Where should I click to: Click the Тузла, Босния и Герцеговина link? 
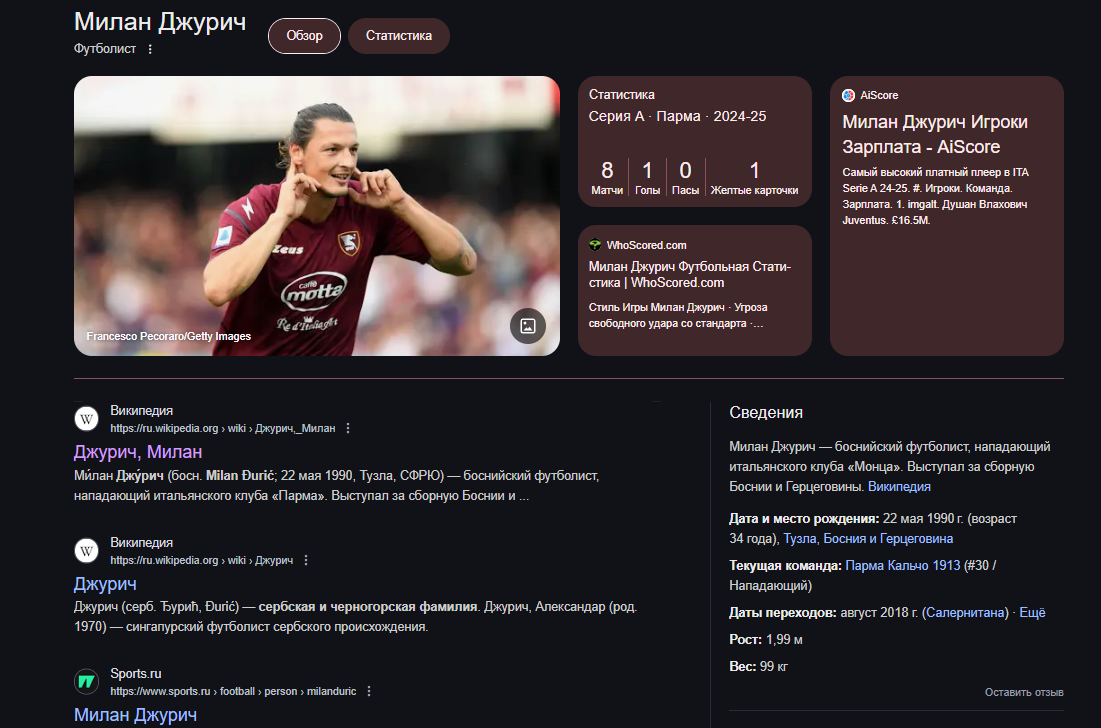click(x=868, y=538)
